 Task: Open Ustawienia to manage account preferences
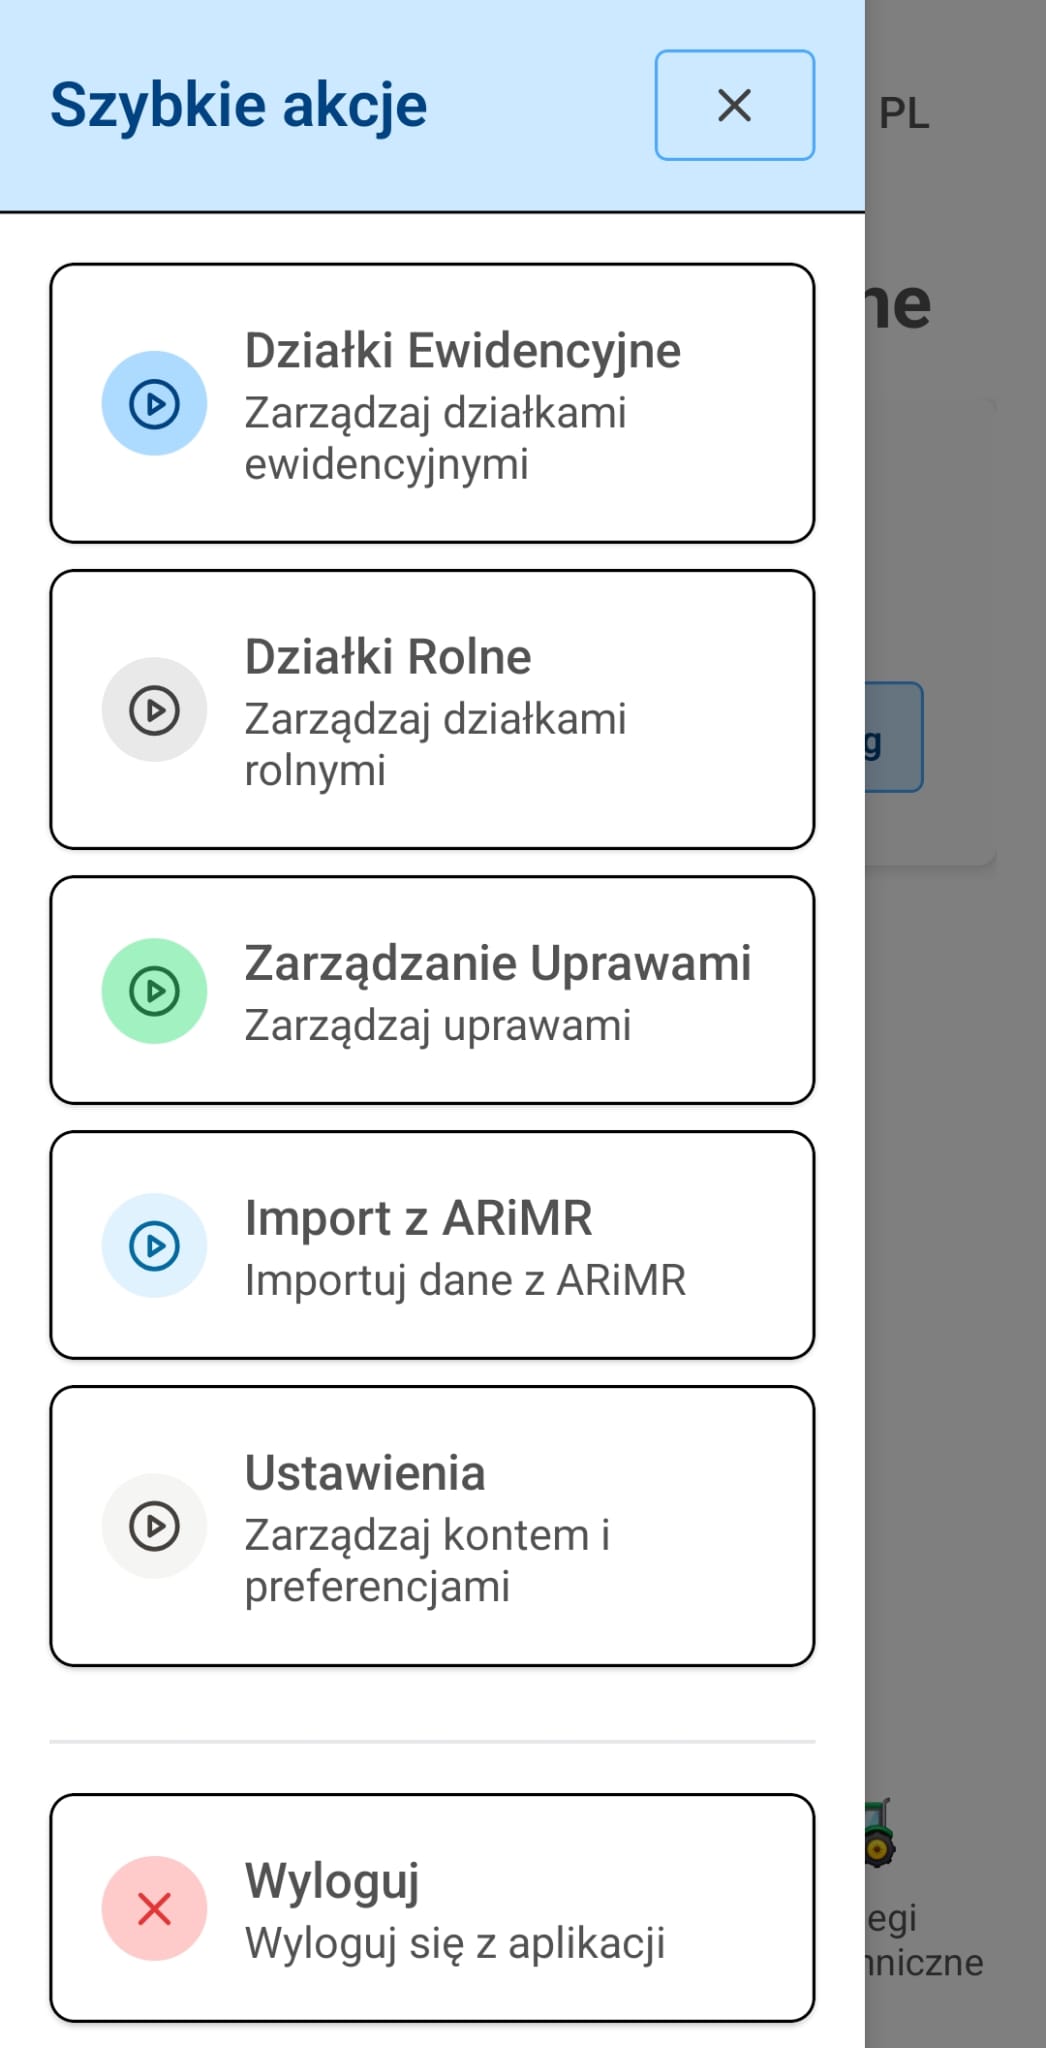[432, 1525]
